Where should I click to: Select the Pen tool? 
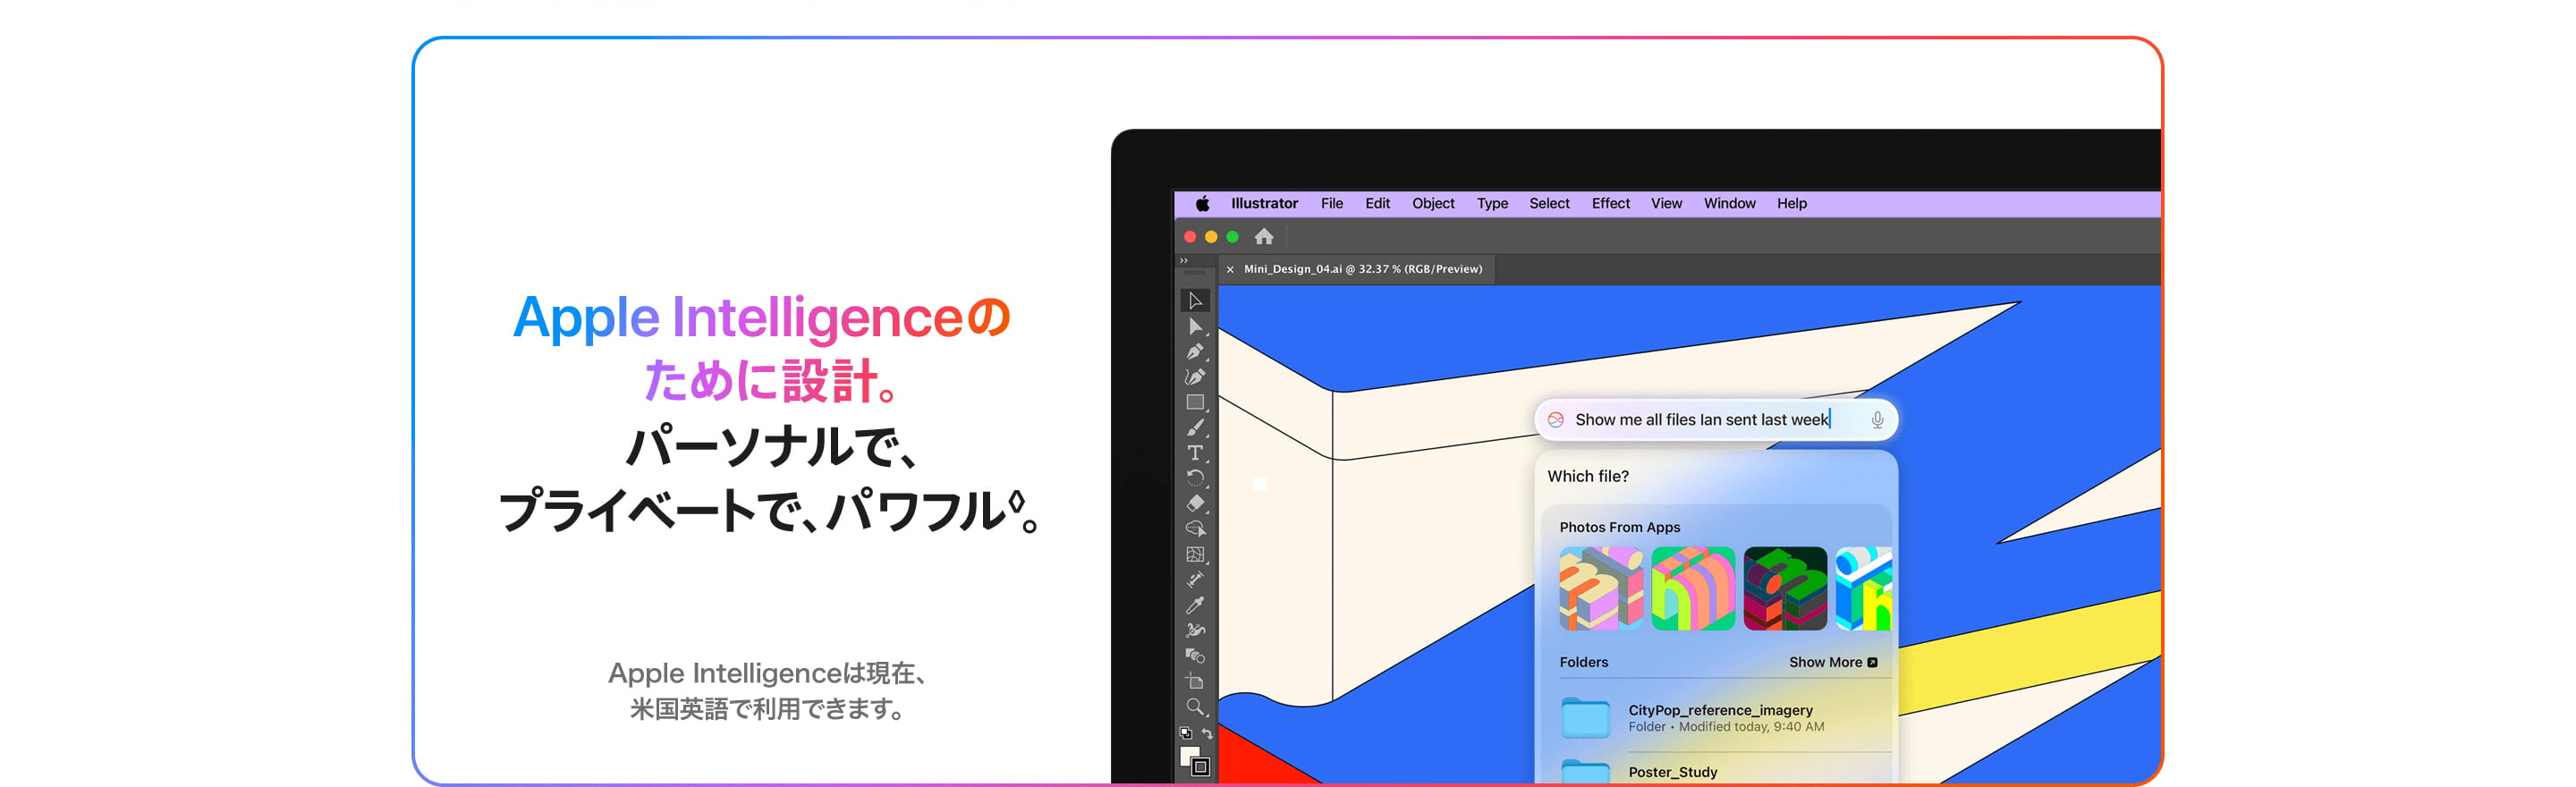(x=1194, y=352)
